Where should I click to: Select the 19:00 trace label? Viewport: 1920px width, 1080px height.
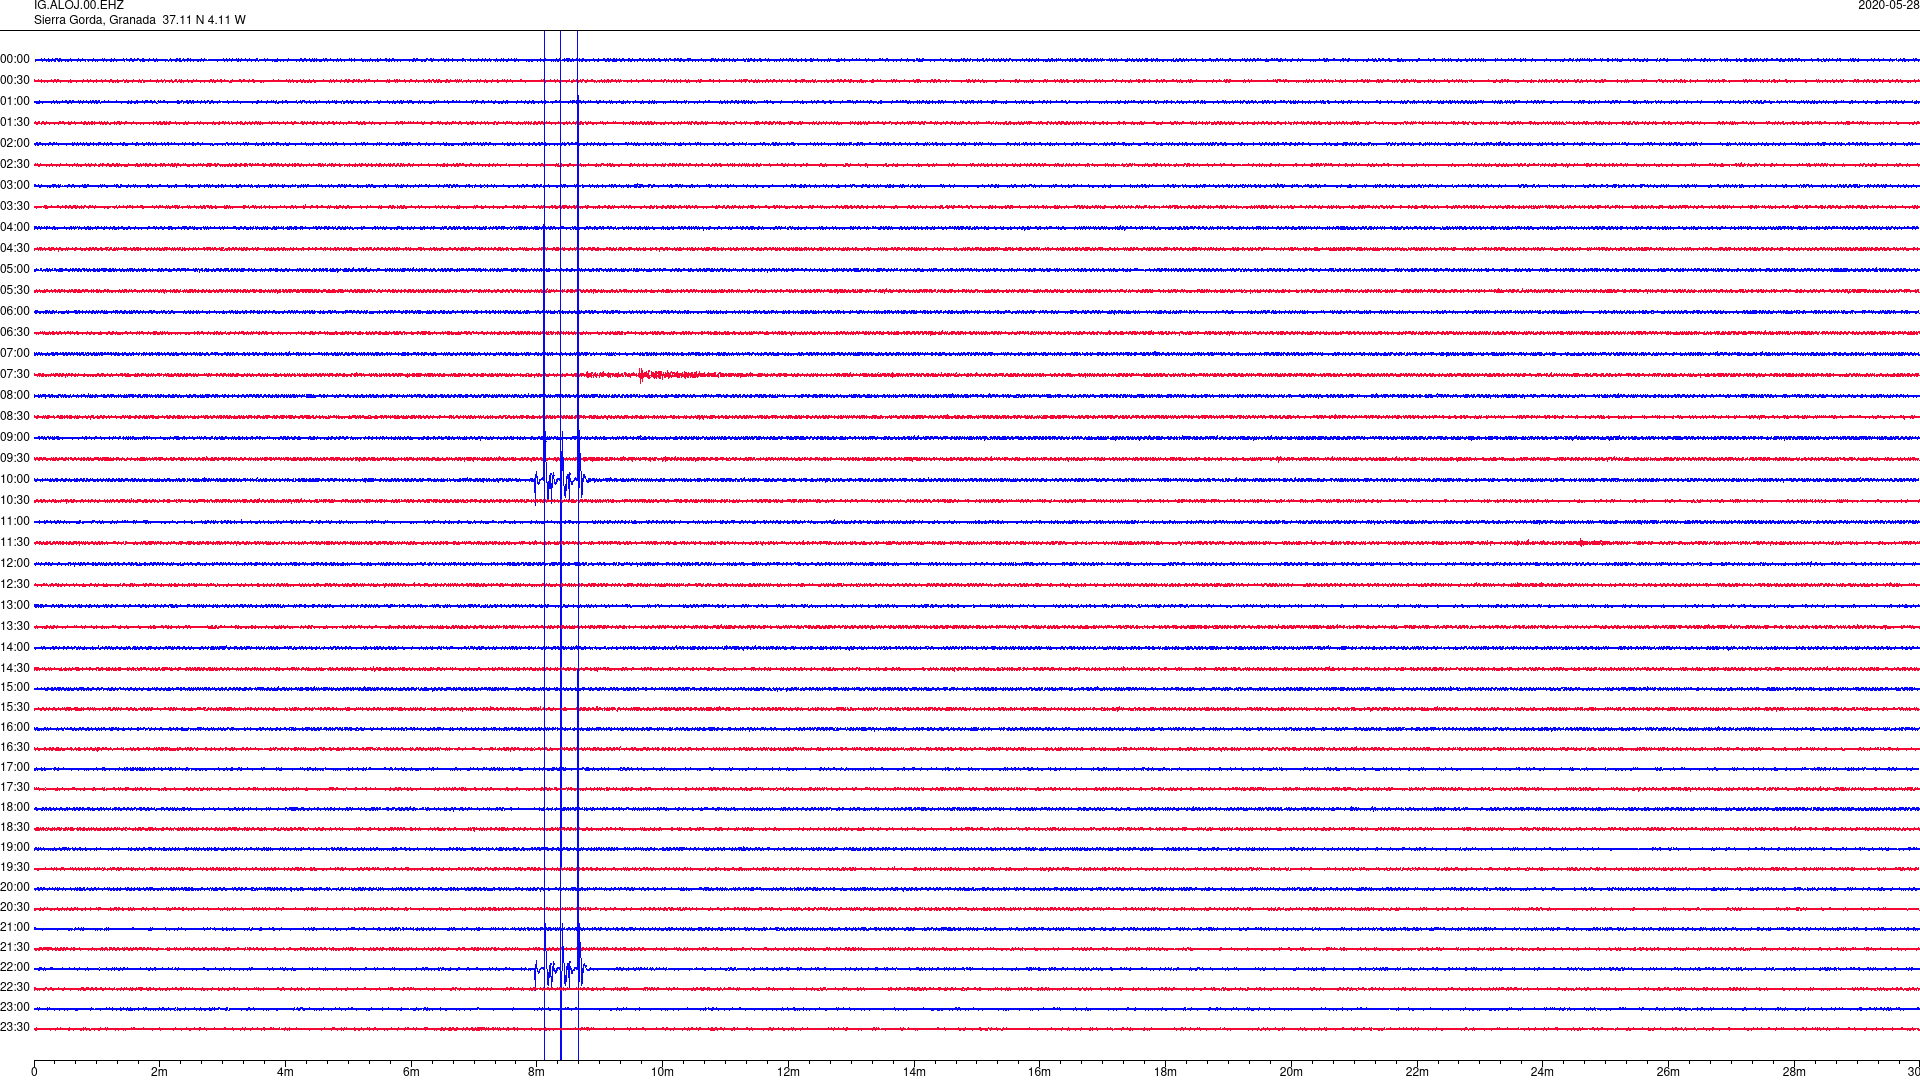point(15,848)
